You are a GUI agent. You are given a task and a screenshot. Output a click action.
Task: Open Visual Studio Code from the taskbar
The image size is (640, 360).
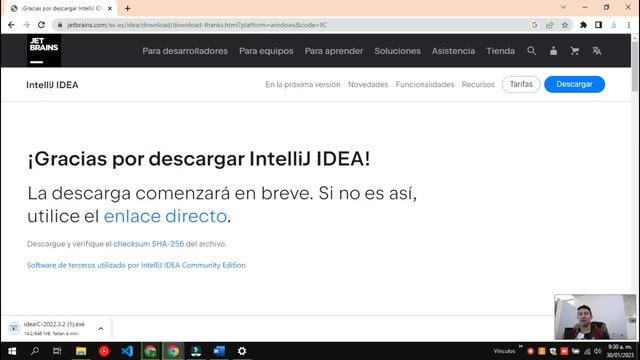coord(127,351)
